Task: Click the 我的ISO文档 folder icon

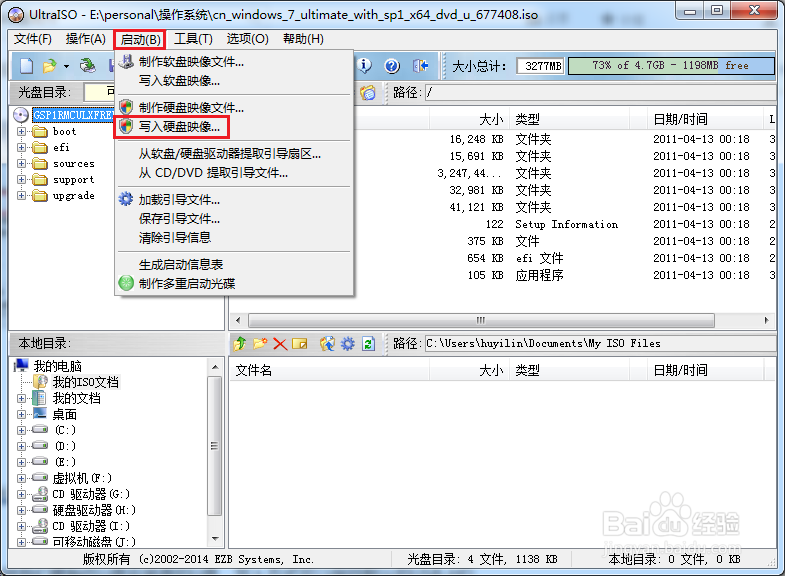Action: tap(40, 382)
